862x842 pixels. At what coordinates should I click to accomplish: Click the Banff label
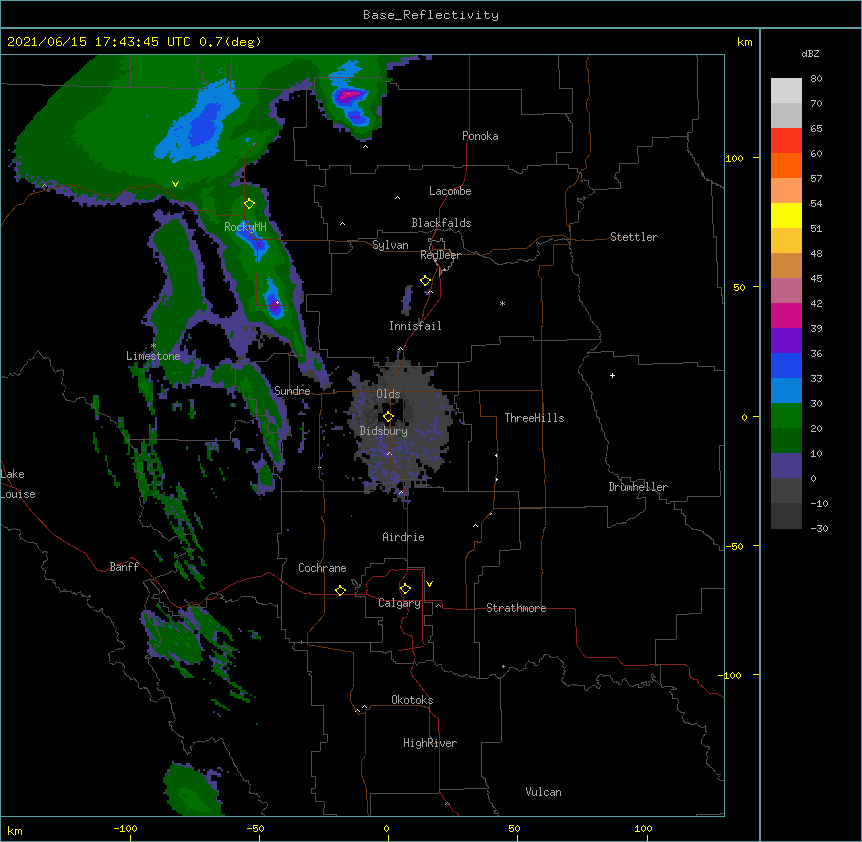coord(124,567)
